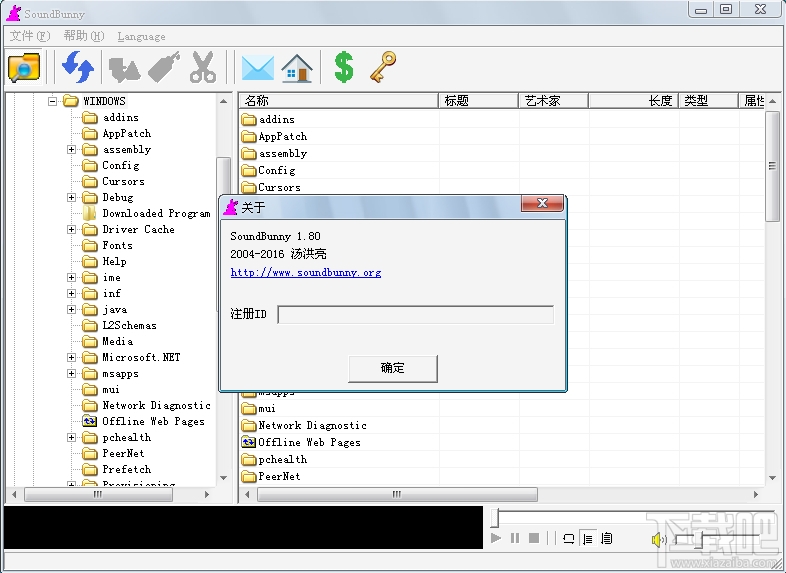Click the volume slider handle
Screen dimensions: 786x573
(701, 540)
